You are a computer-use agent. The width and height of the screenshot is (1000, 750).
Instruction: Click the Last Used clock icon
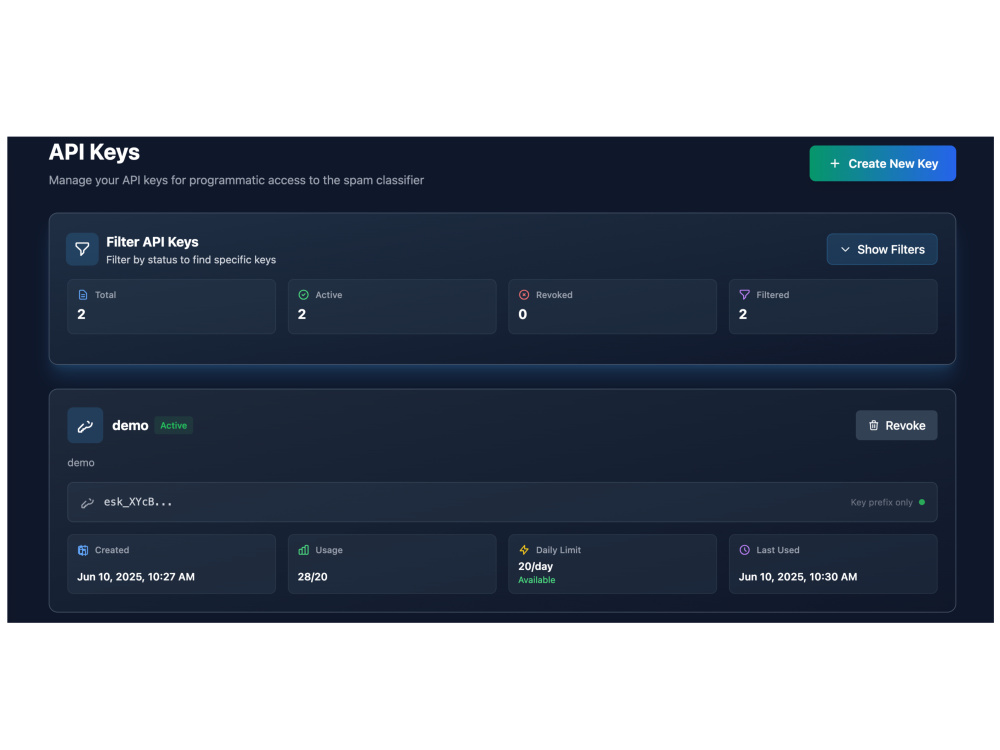coord(744,550)
